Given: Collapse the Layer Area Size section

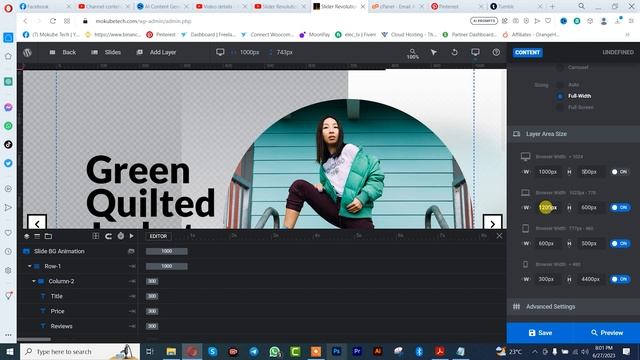Looking at the screenshot, I should pyautogui.click(x=573, y=134).
